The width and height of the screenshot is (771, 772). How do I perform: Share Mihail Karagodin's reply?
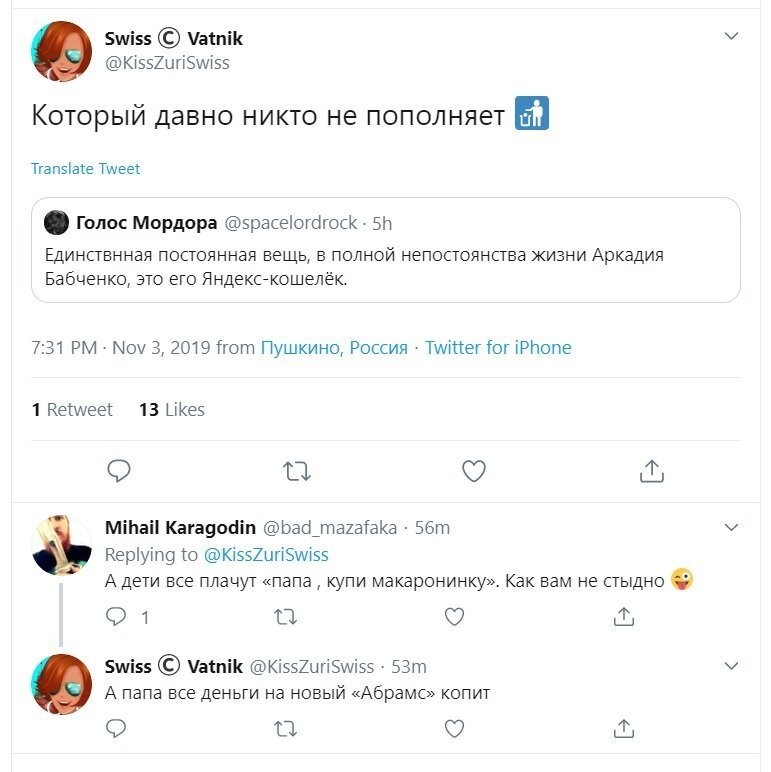(623, 617)
